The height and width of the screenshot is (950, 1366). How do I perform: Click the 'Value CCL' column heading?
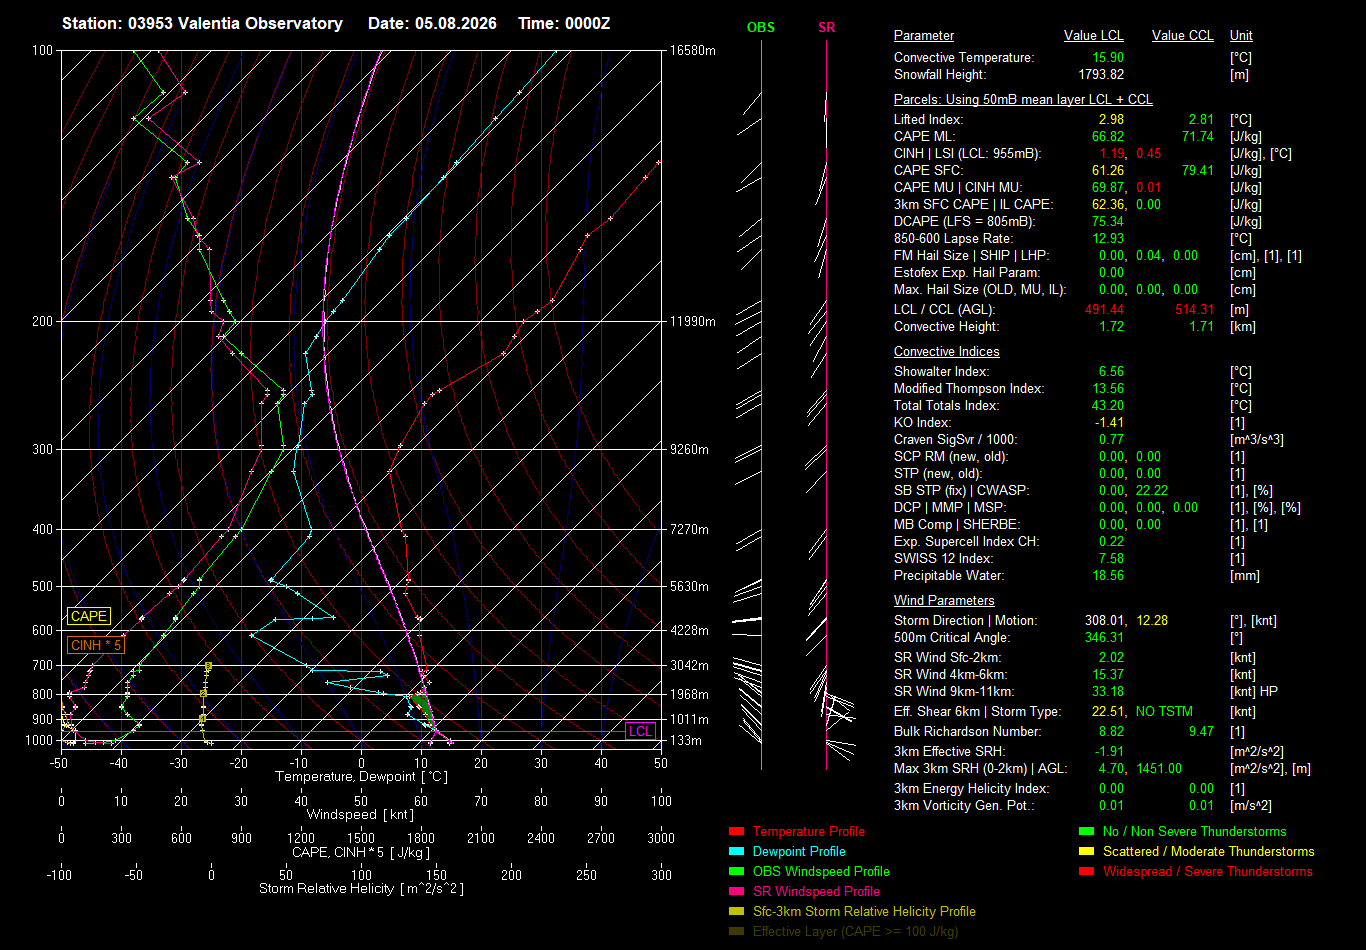coord(1183,36)
